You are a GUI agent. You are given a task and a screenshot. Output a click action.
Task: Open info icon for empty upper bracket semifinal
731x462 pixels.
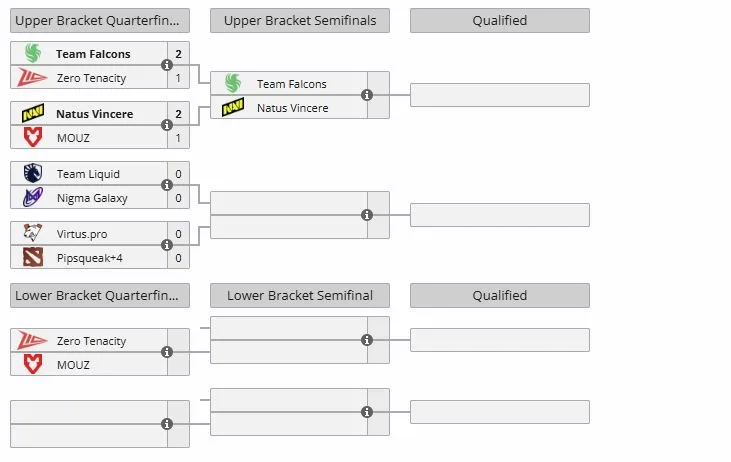pos(367,215)
